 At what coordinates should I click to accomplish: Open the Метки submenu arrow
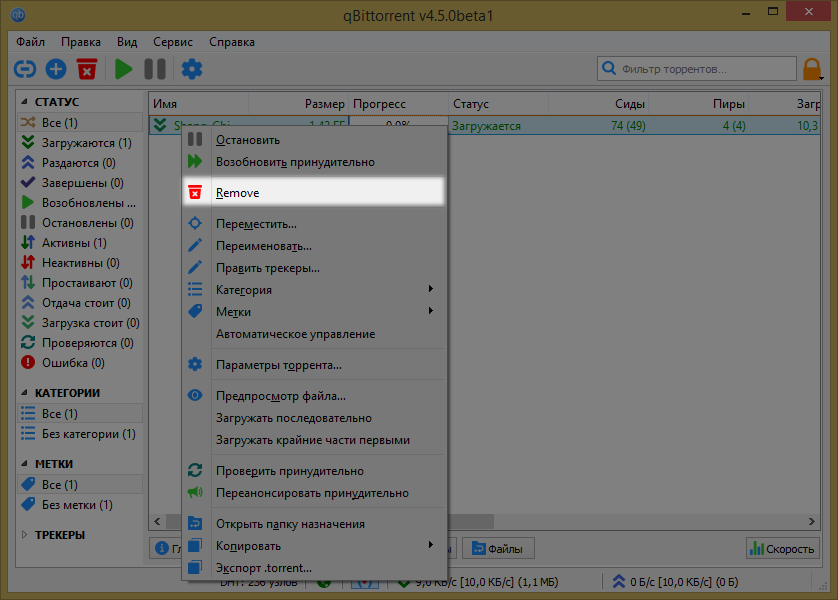tap(430, 311)
